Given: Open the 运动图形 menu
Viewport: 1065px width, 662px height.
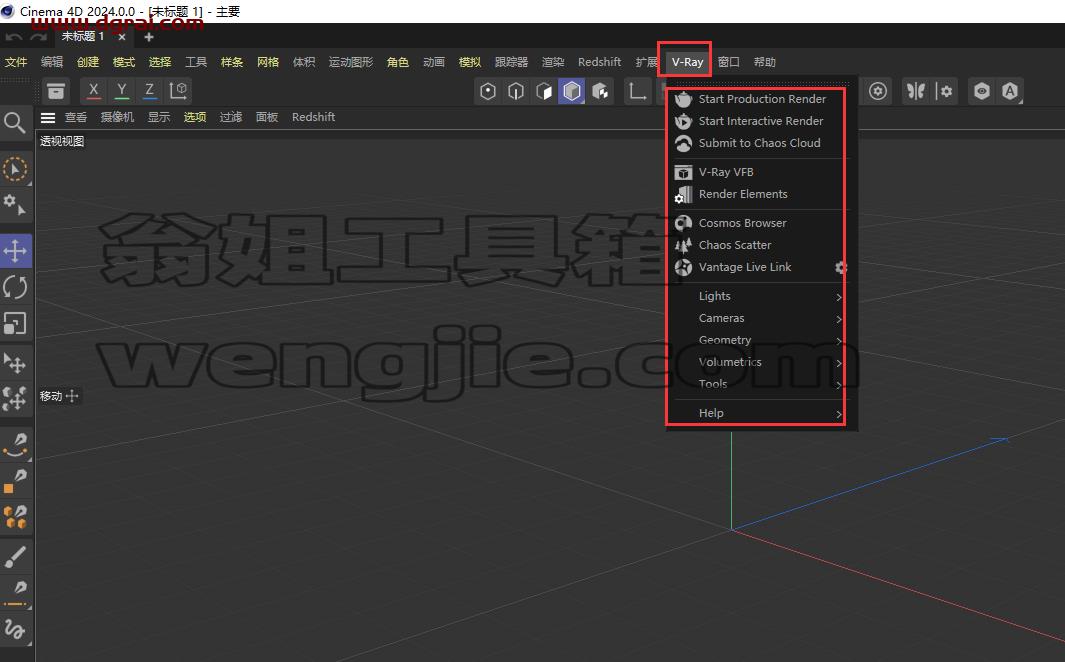Looking at the screenshot, I should point(350,62).
